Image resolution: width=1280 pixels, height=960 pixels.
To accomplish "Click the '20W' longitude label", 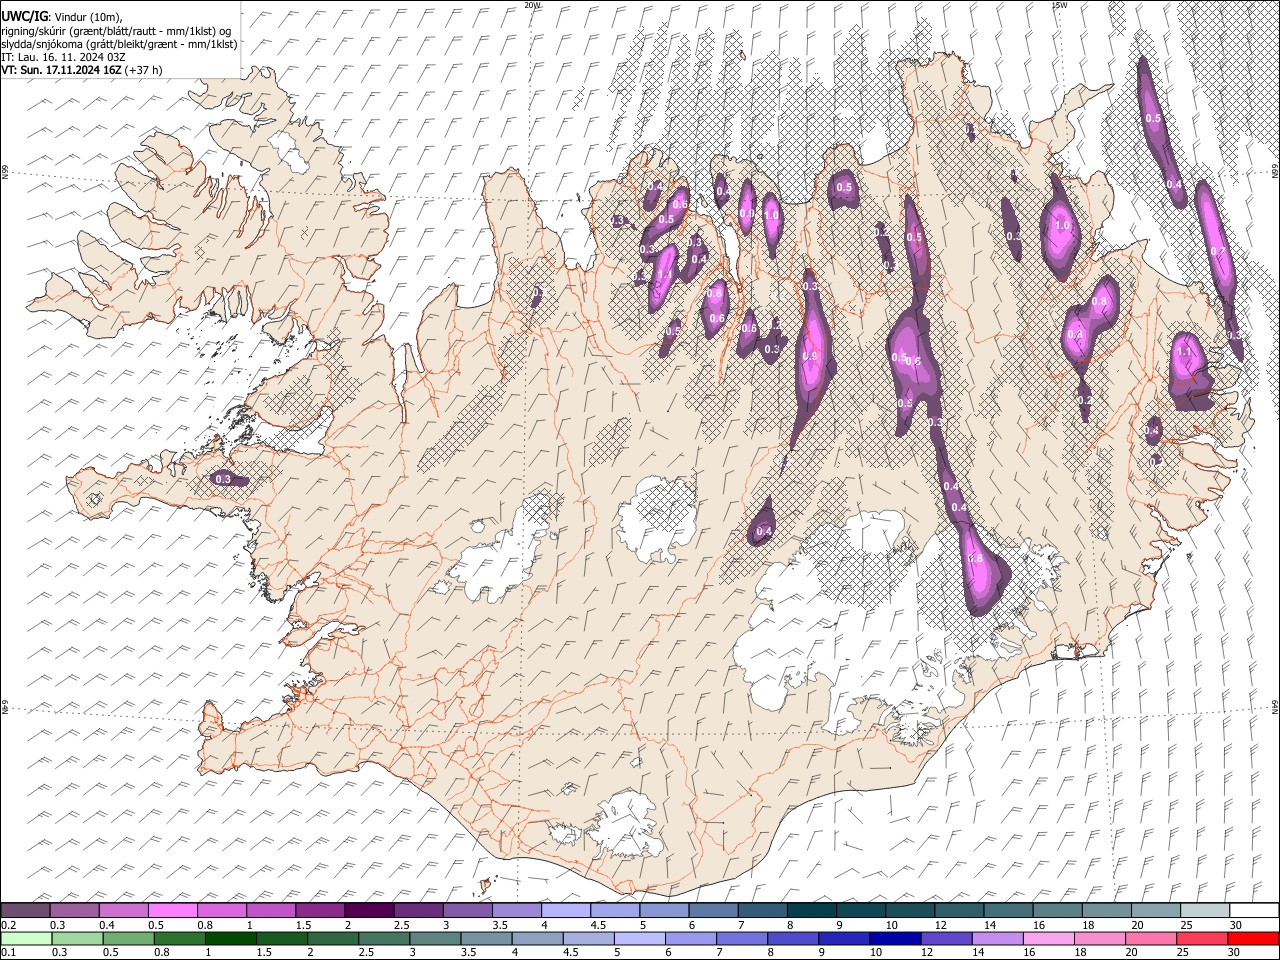I will (532, 5).
